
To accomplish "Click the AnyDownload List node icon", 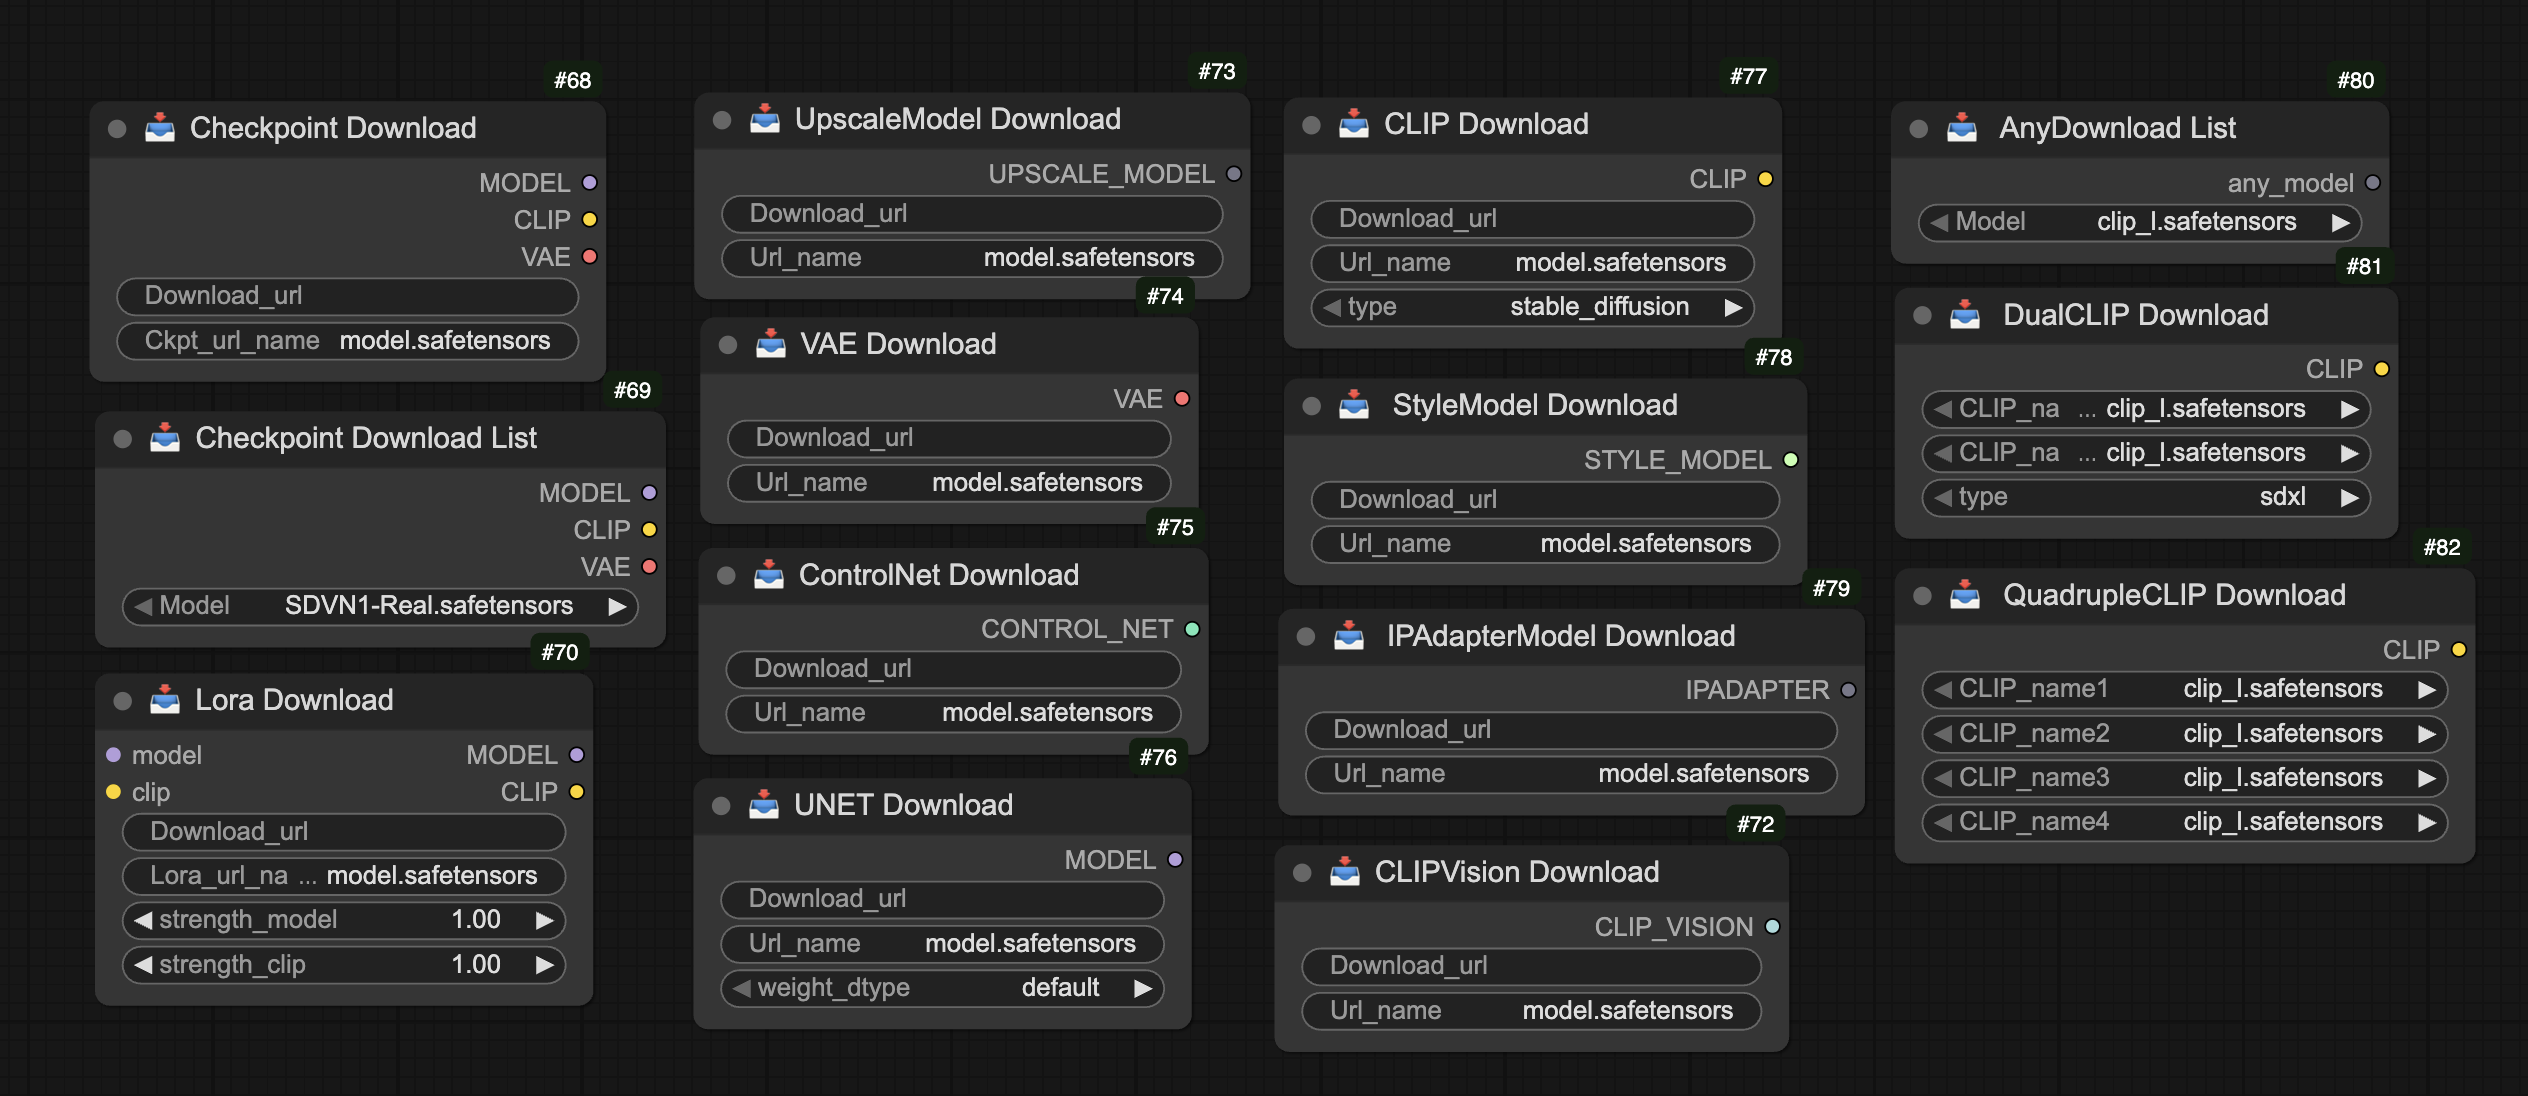I will (x=1962, y=127).
